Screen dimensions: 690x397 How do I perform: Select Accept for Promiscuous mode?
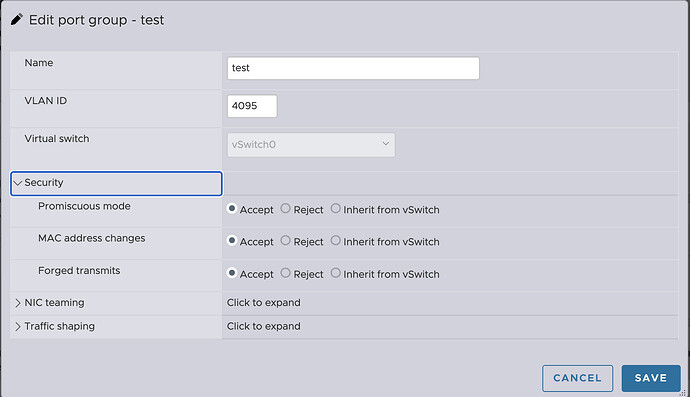coord(232,208)
